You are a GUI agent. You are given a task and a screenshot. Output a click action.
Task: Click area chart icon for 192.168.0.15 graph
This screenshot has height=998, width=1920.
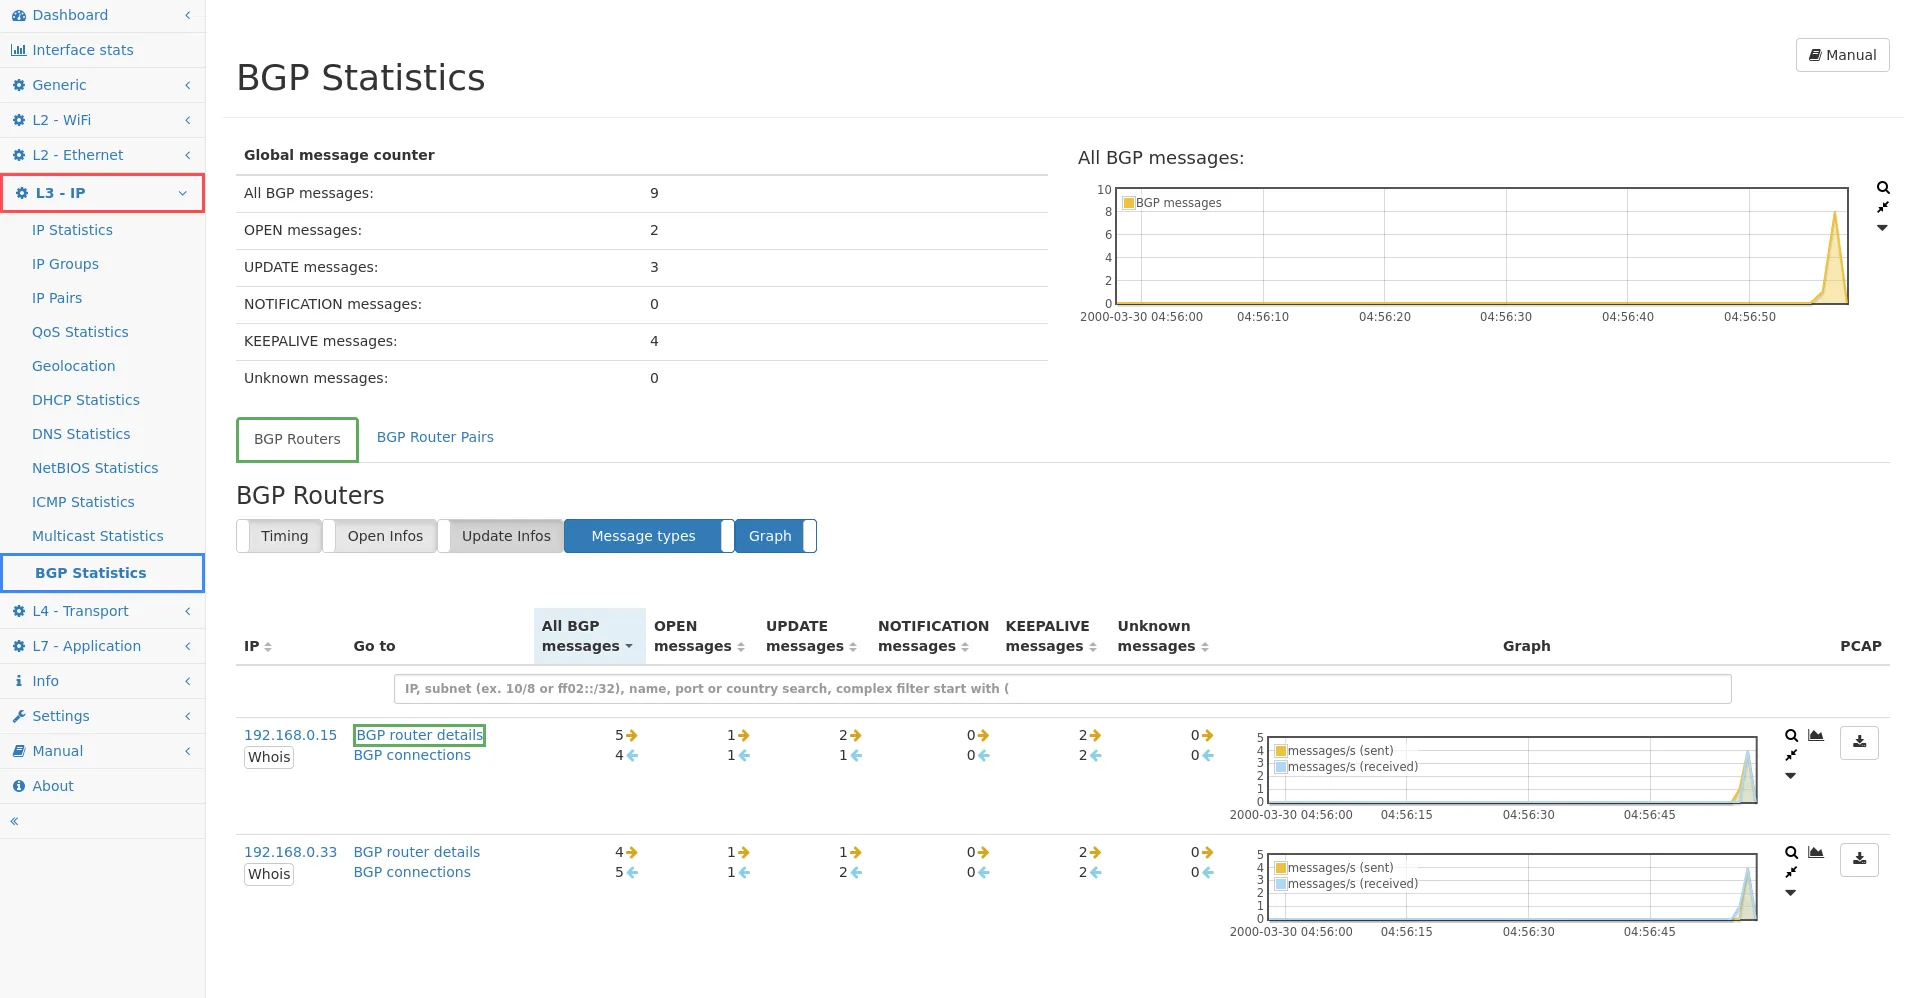click(1816, 736)
